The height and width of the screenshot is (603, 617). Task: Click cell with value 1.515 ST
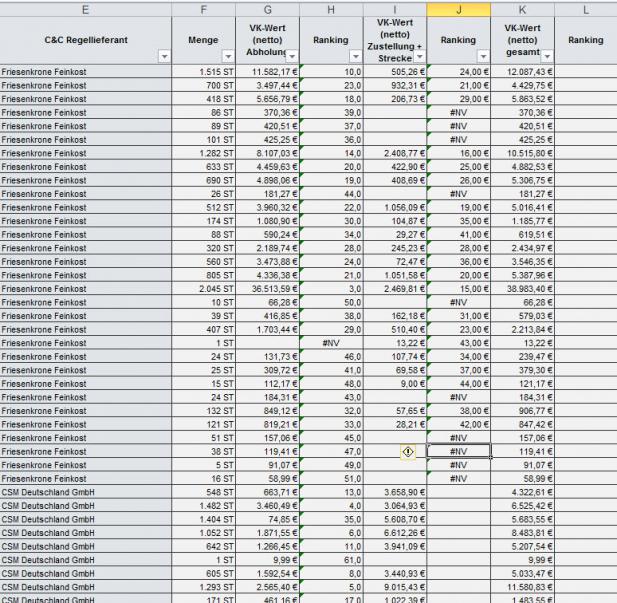(203, 72)
